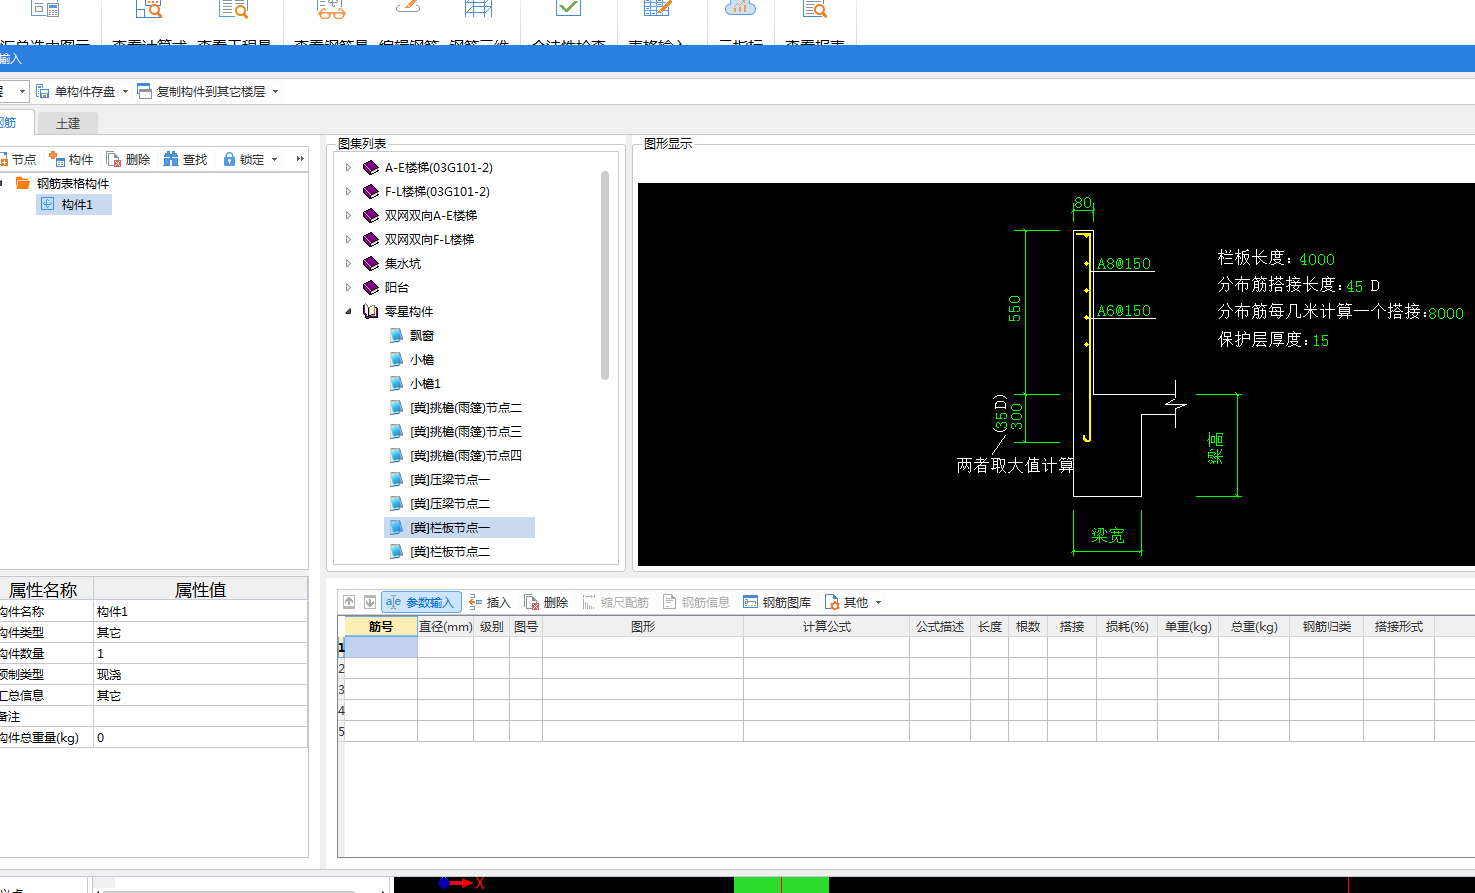Image resolution: width=1475 pixels, height=893 pixels.
Task: Click the move row down arrow icon
Action: point(369,602)
